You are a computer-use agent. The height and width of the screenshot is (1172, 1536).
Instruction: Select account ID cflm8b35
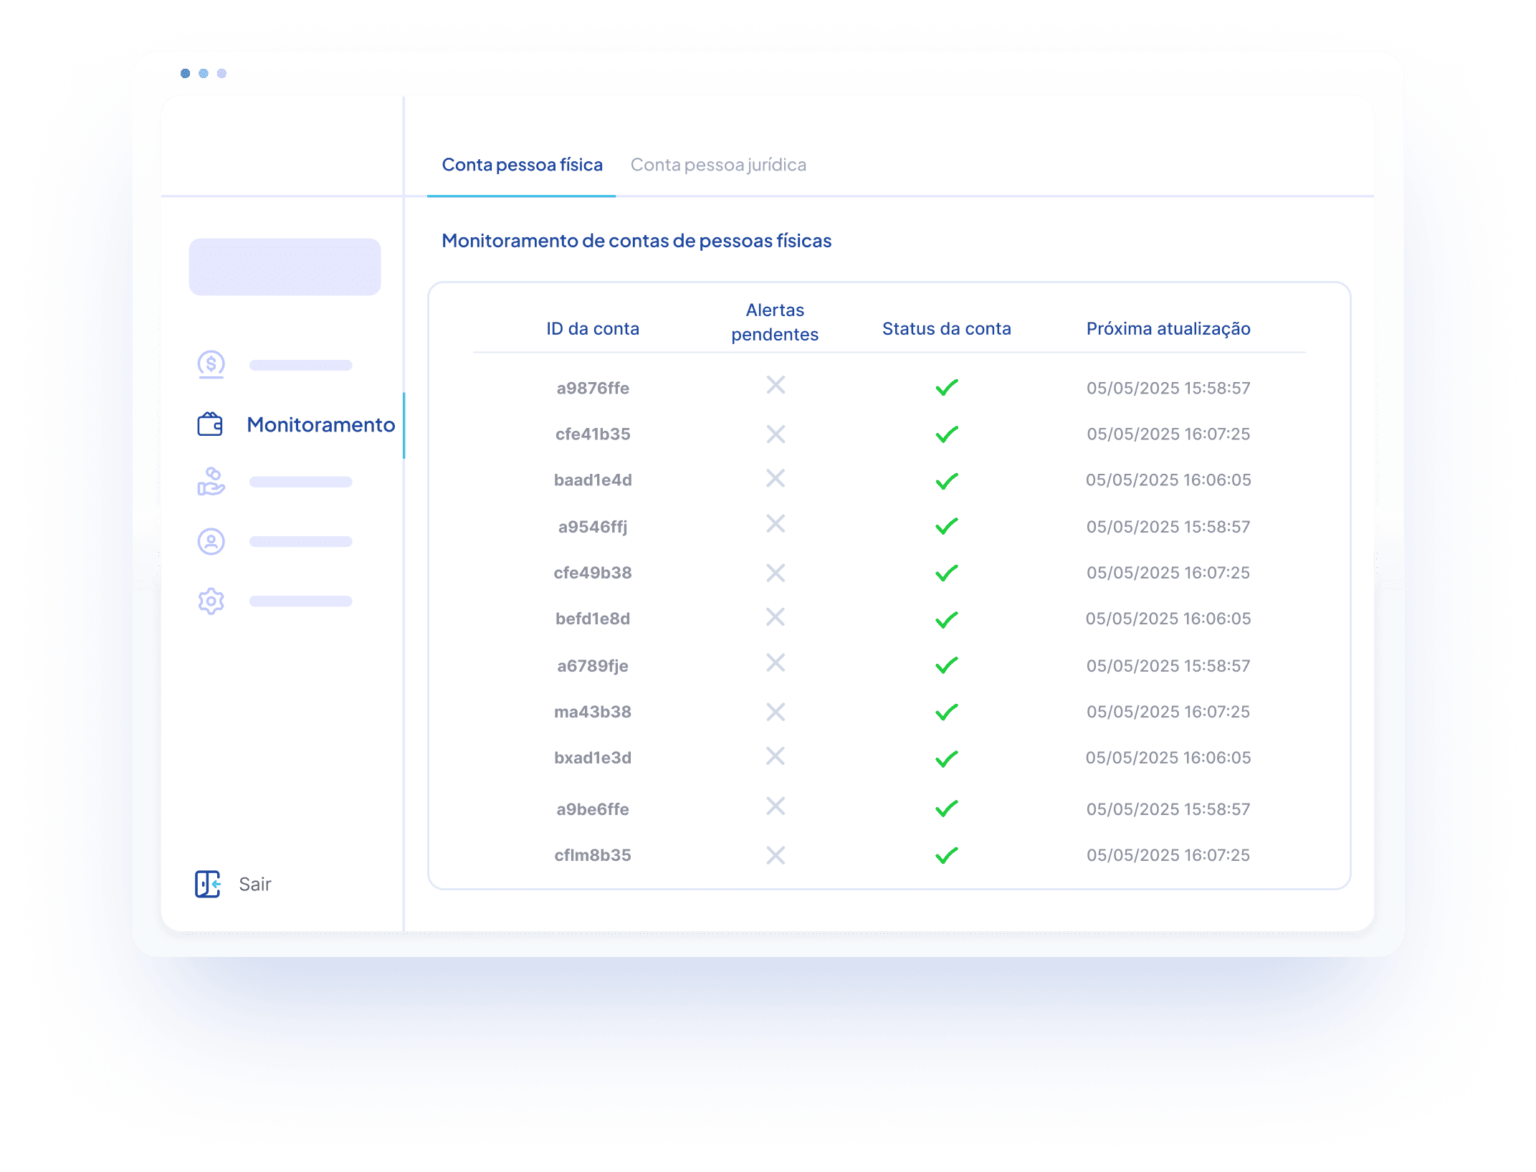tap(593, 855)
